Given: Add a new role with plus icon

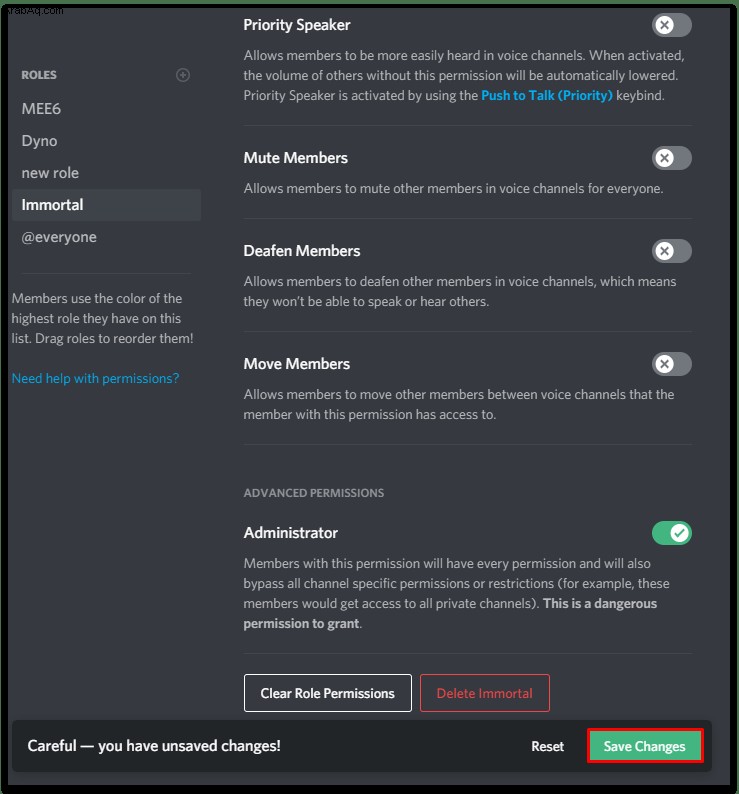Looking at the screenshot, I should point(183,75).
